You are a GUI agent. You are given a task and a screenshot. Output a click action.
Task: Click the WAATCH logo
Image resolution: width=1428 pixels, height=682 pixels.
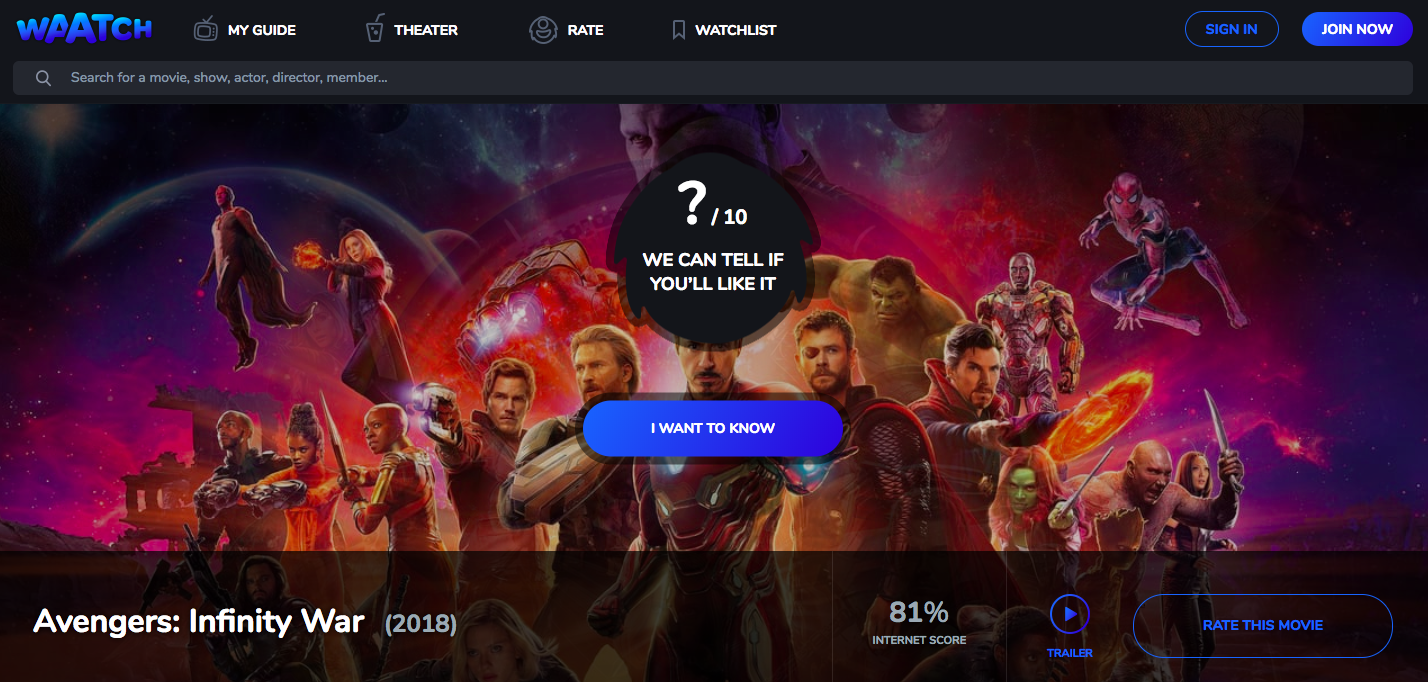pyautogui.click(x=84, y=29)
